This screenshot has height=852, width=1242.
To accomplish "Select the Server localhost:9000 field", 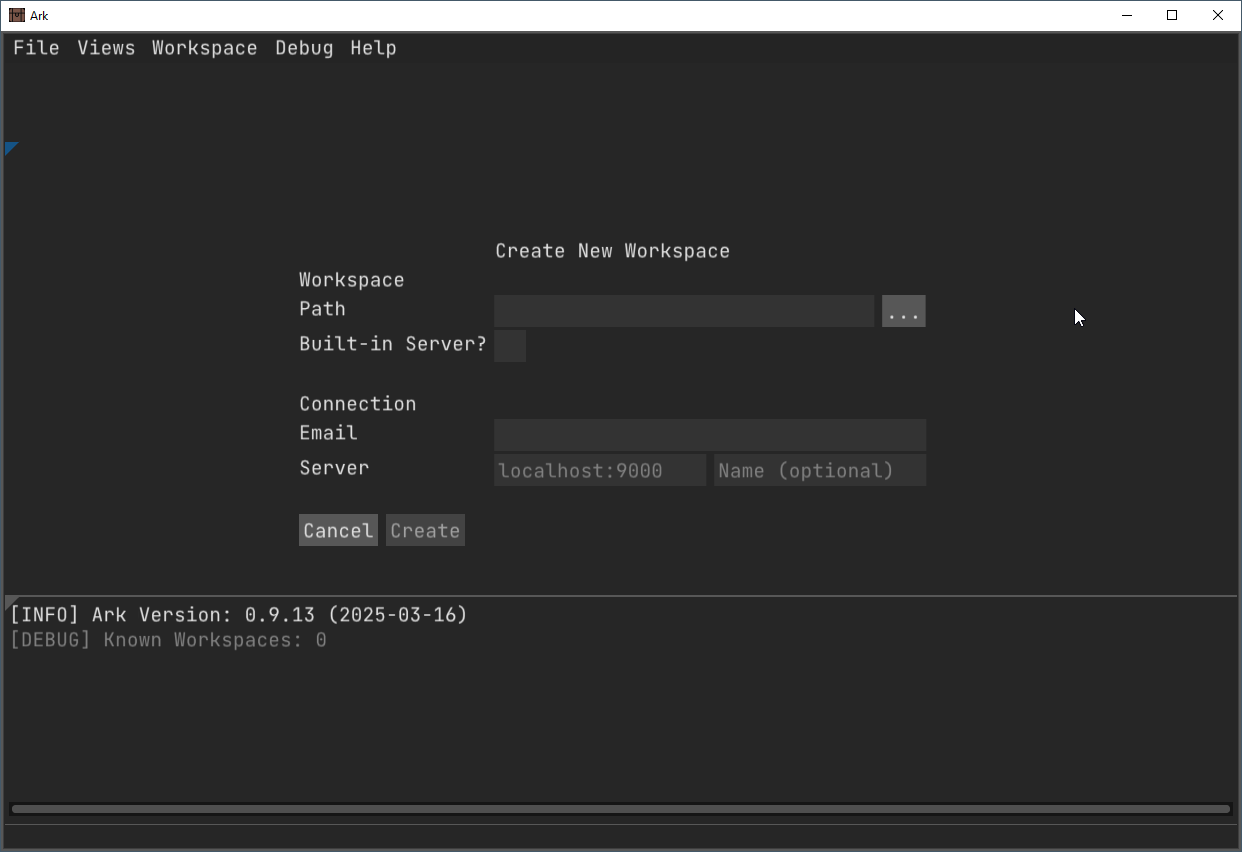I will click(x=599, y=470).
